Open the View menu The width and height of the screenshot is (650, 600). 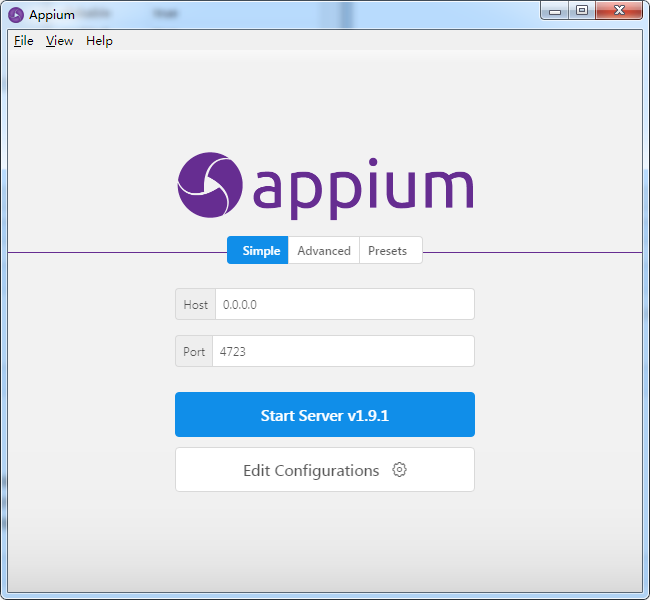[59, 41]
